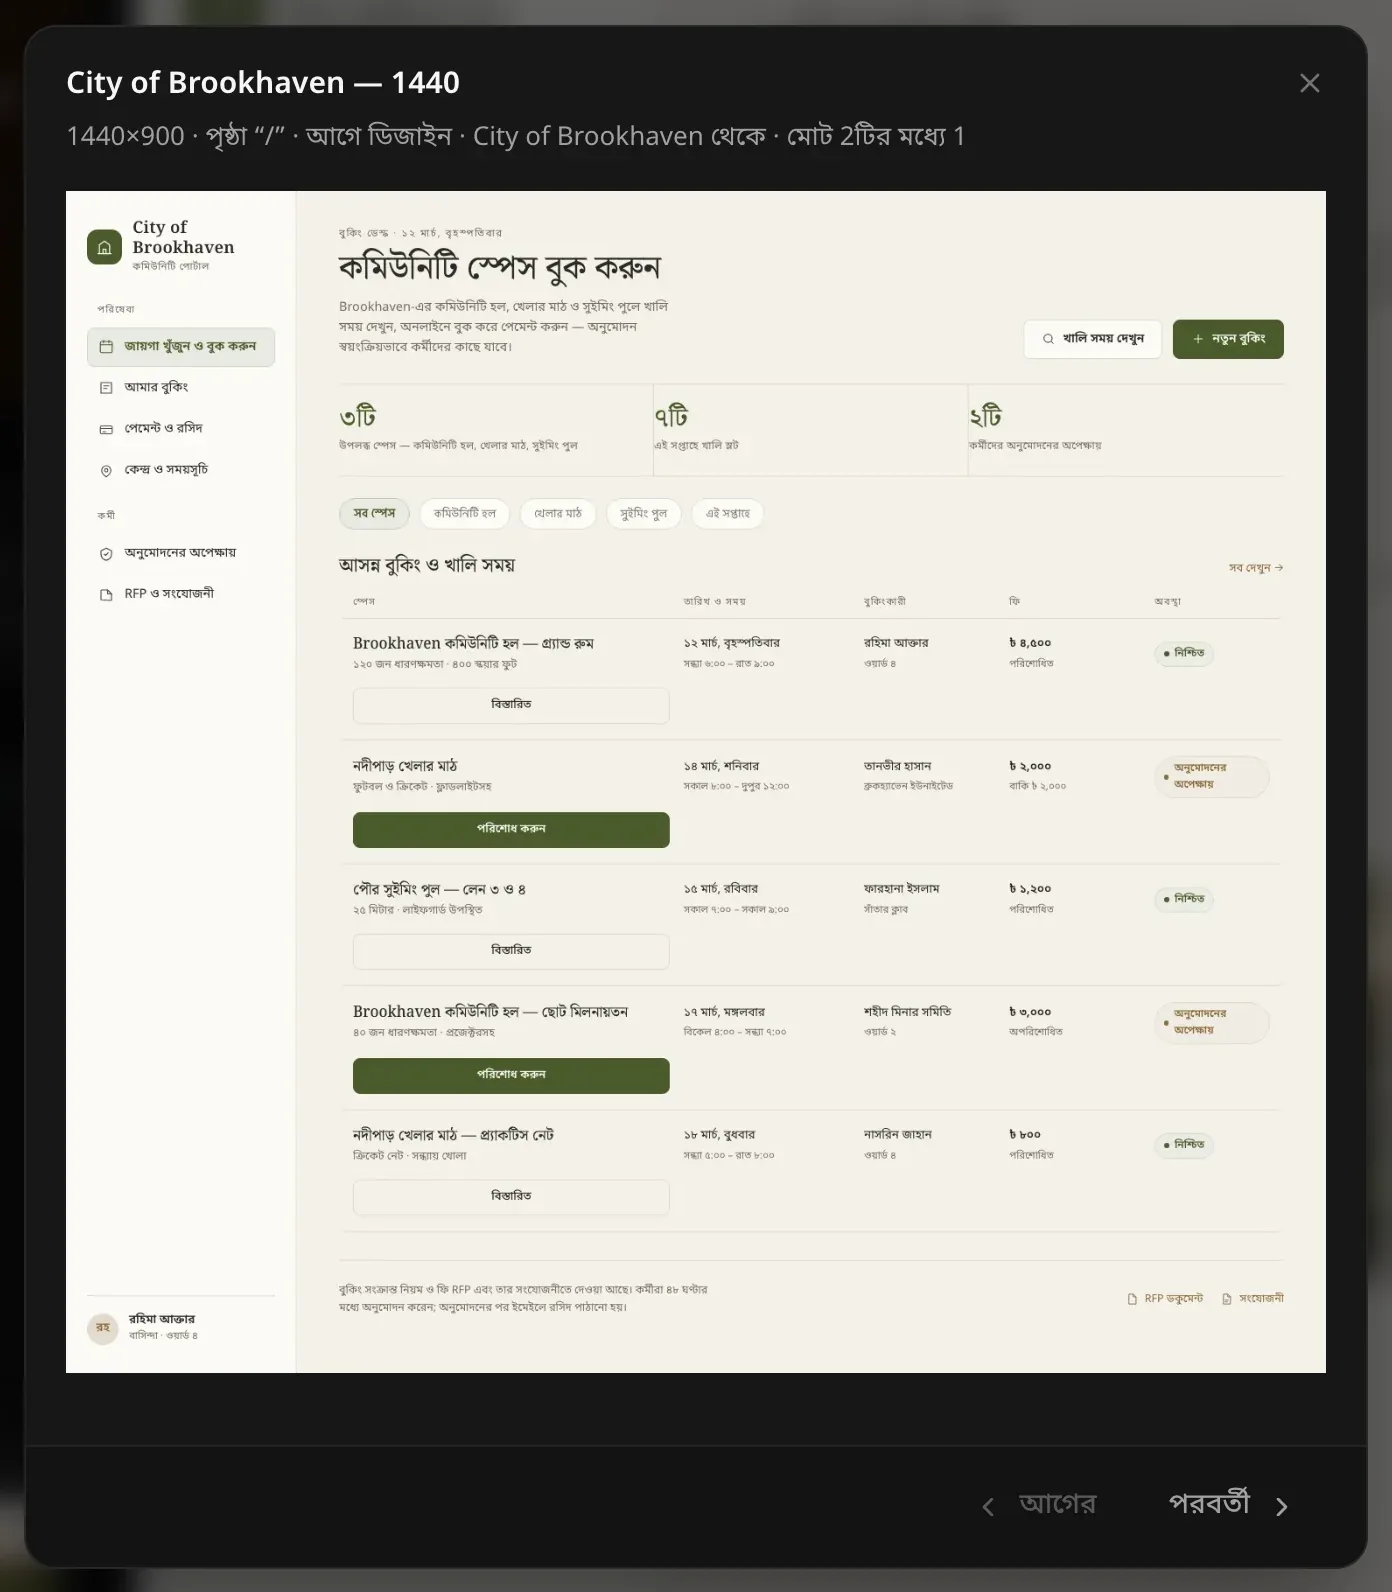Select the এই সপ্তাহে filter chip
1392x1592 pixels.
pos(727,514)
